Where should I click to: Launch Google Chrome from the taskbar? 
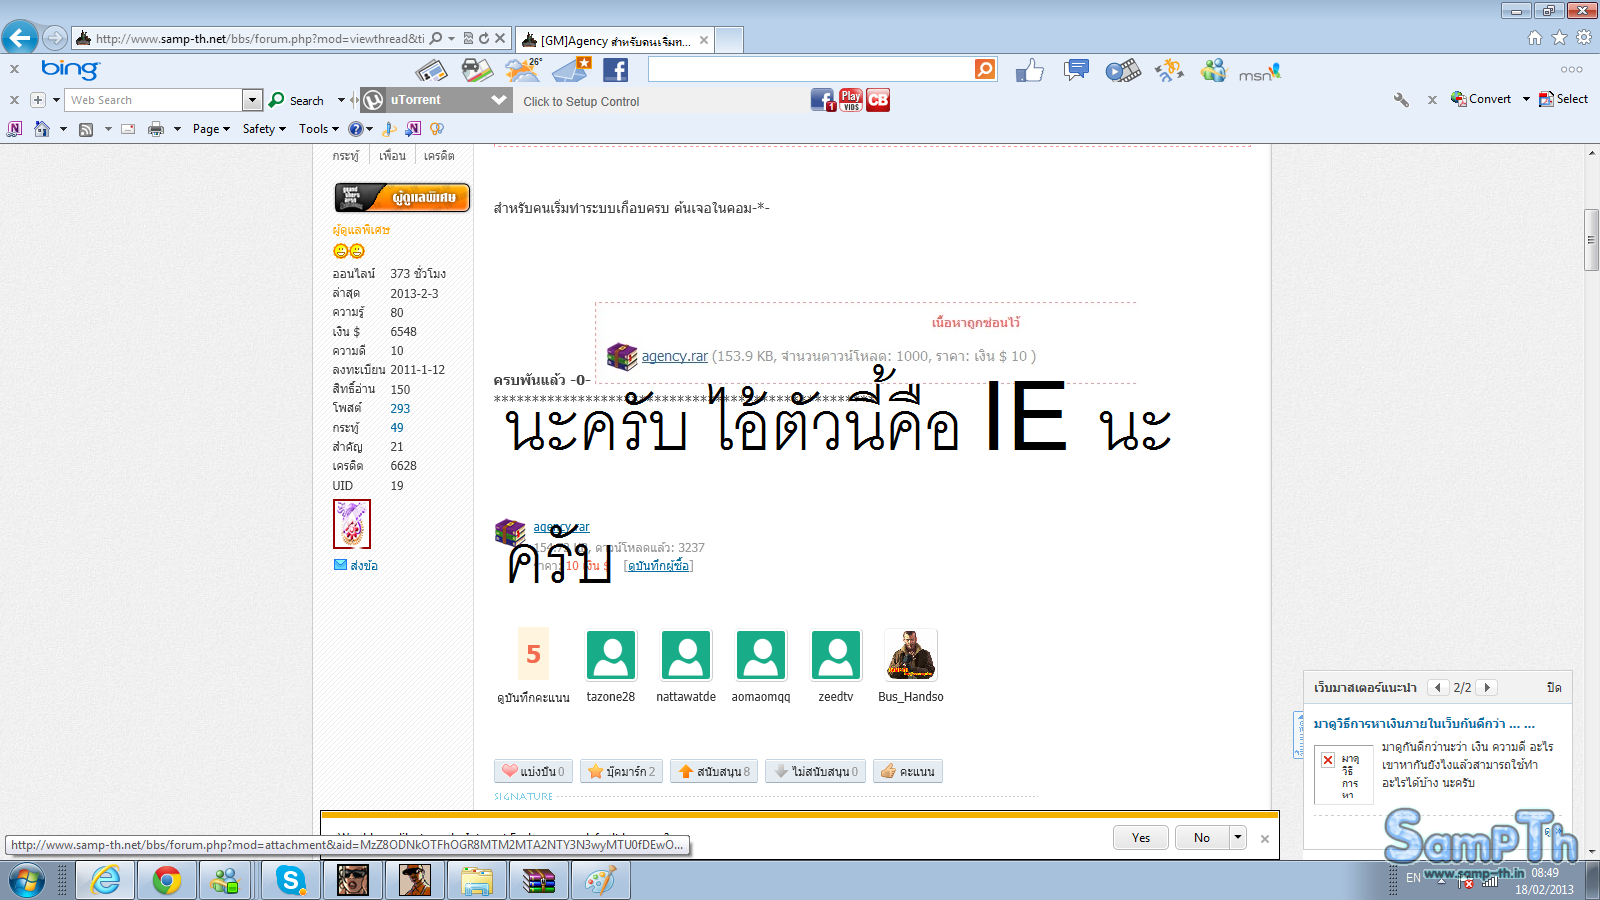(167, 880)
